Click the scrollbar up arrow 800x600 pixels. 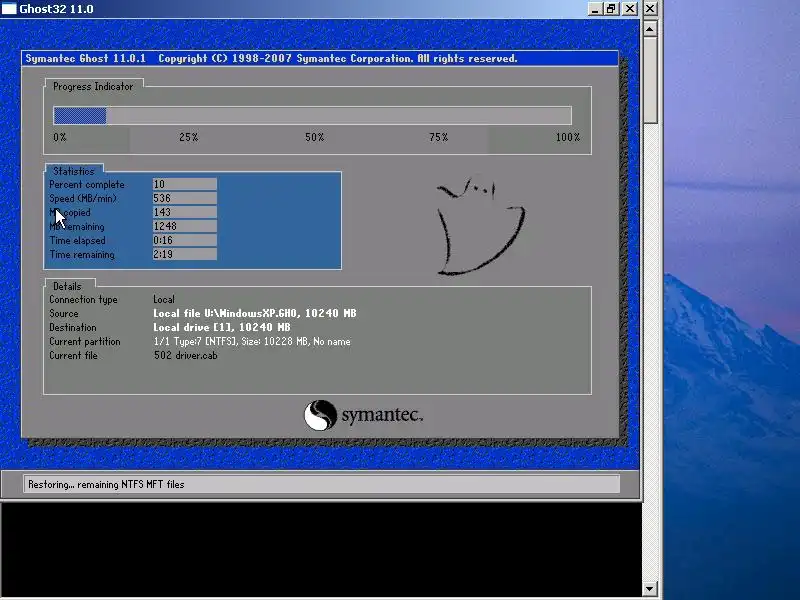click(649, 29)
